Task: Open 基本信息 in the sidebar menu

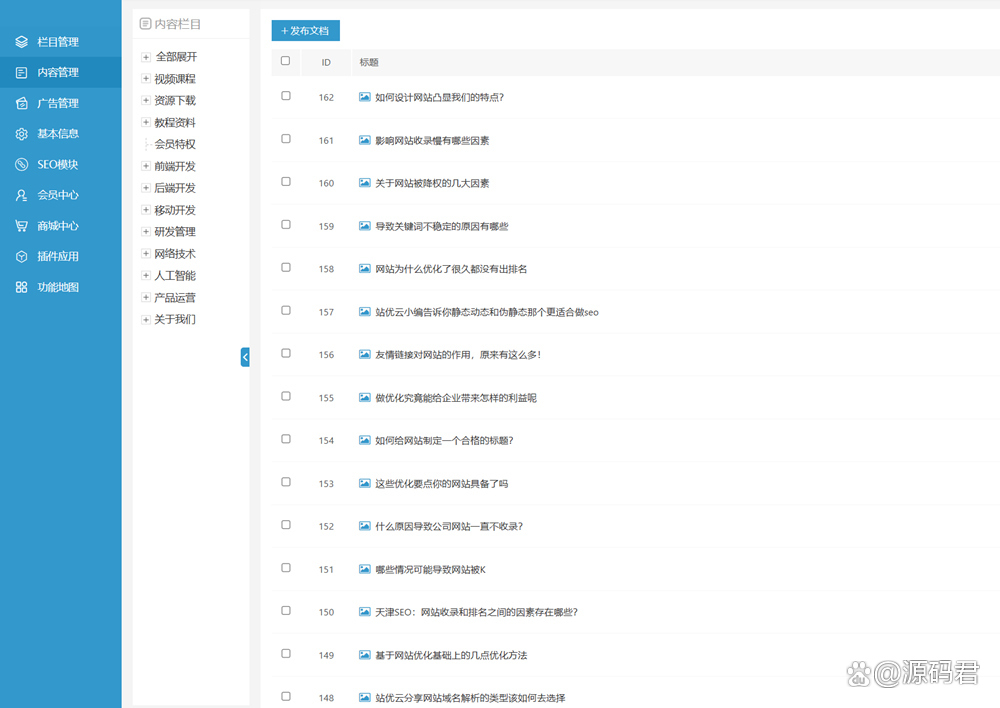Action: point(61,134)
